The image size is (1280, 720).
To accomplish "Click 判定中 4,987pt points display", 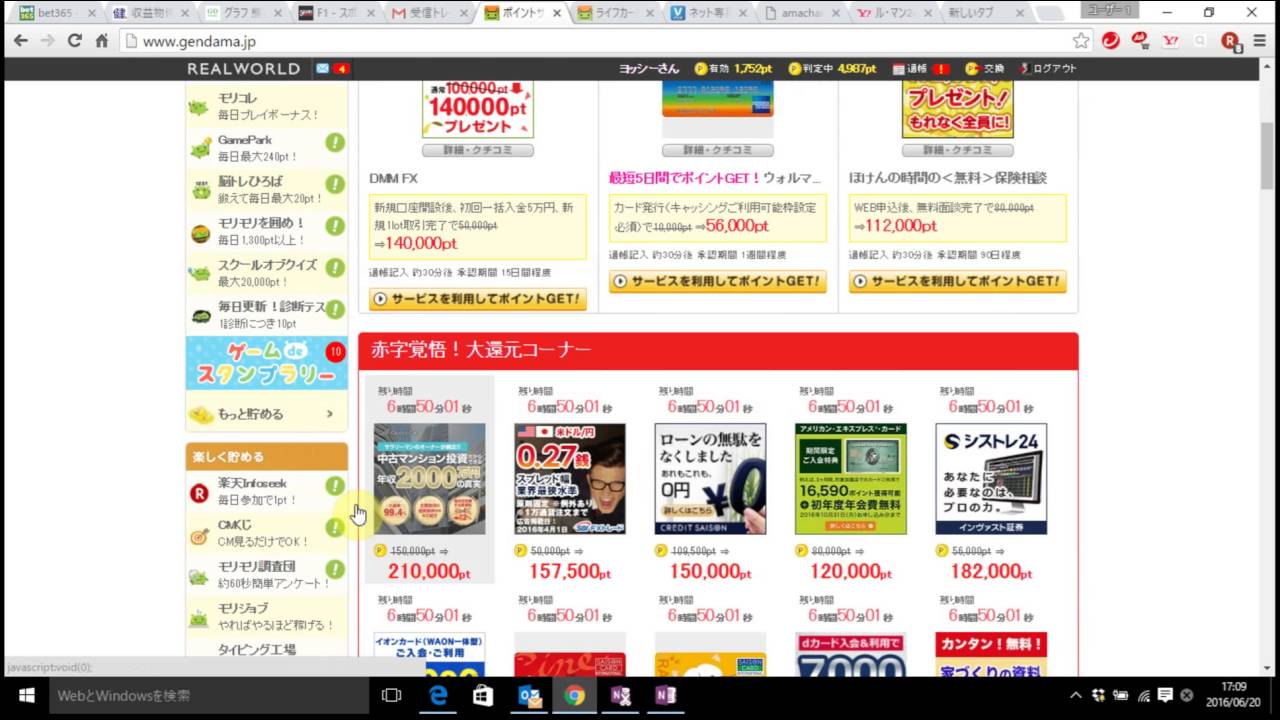I will pyautogui.click(x=832, y=69).
